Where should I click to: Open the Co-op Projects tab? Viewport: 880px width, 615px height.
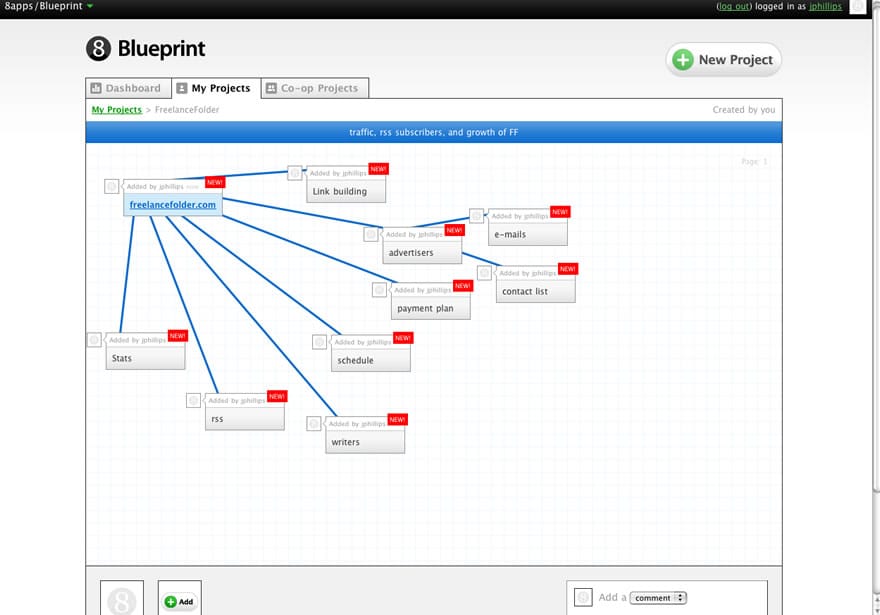coord(314,88)
